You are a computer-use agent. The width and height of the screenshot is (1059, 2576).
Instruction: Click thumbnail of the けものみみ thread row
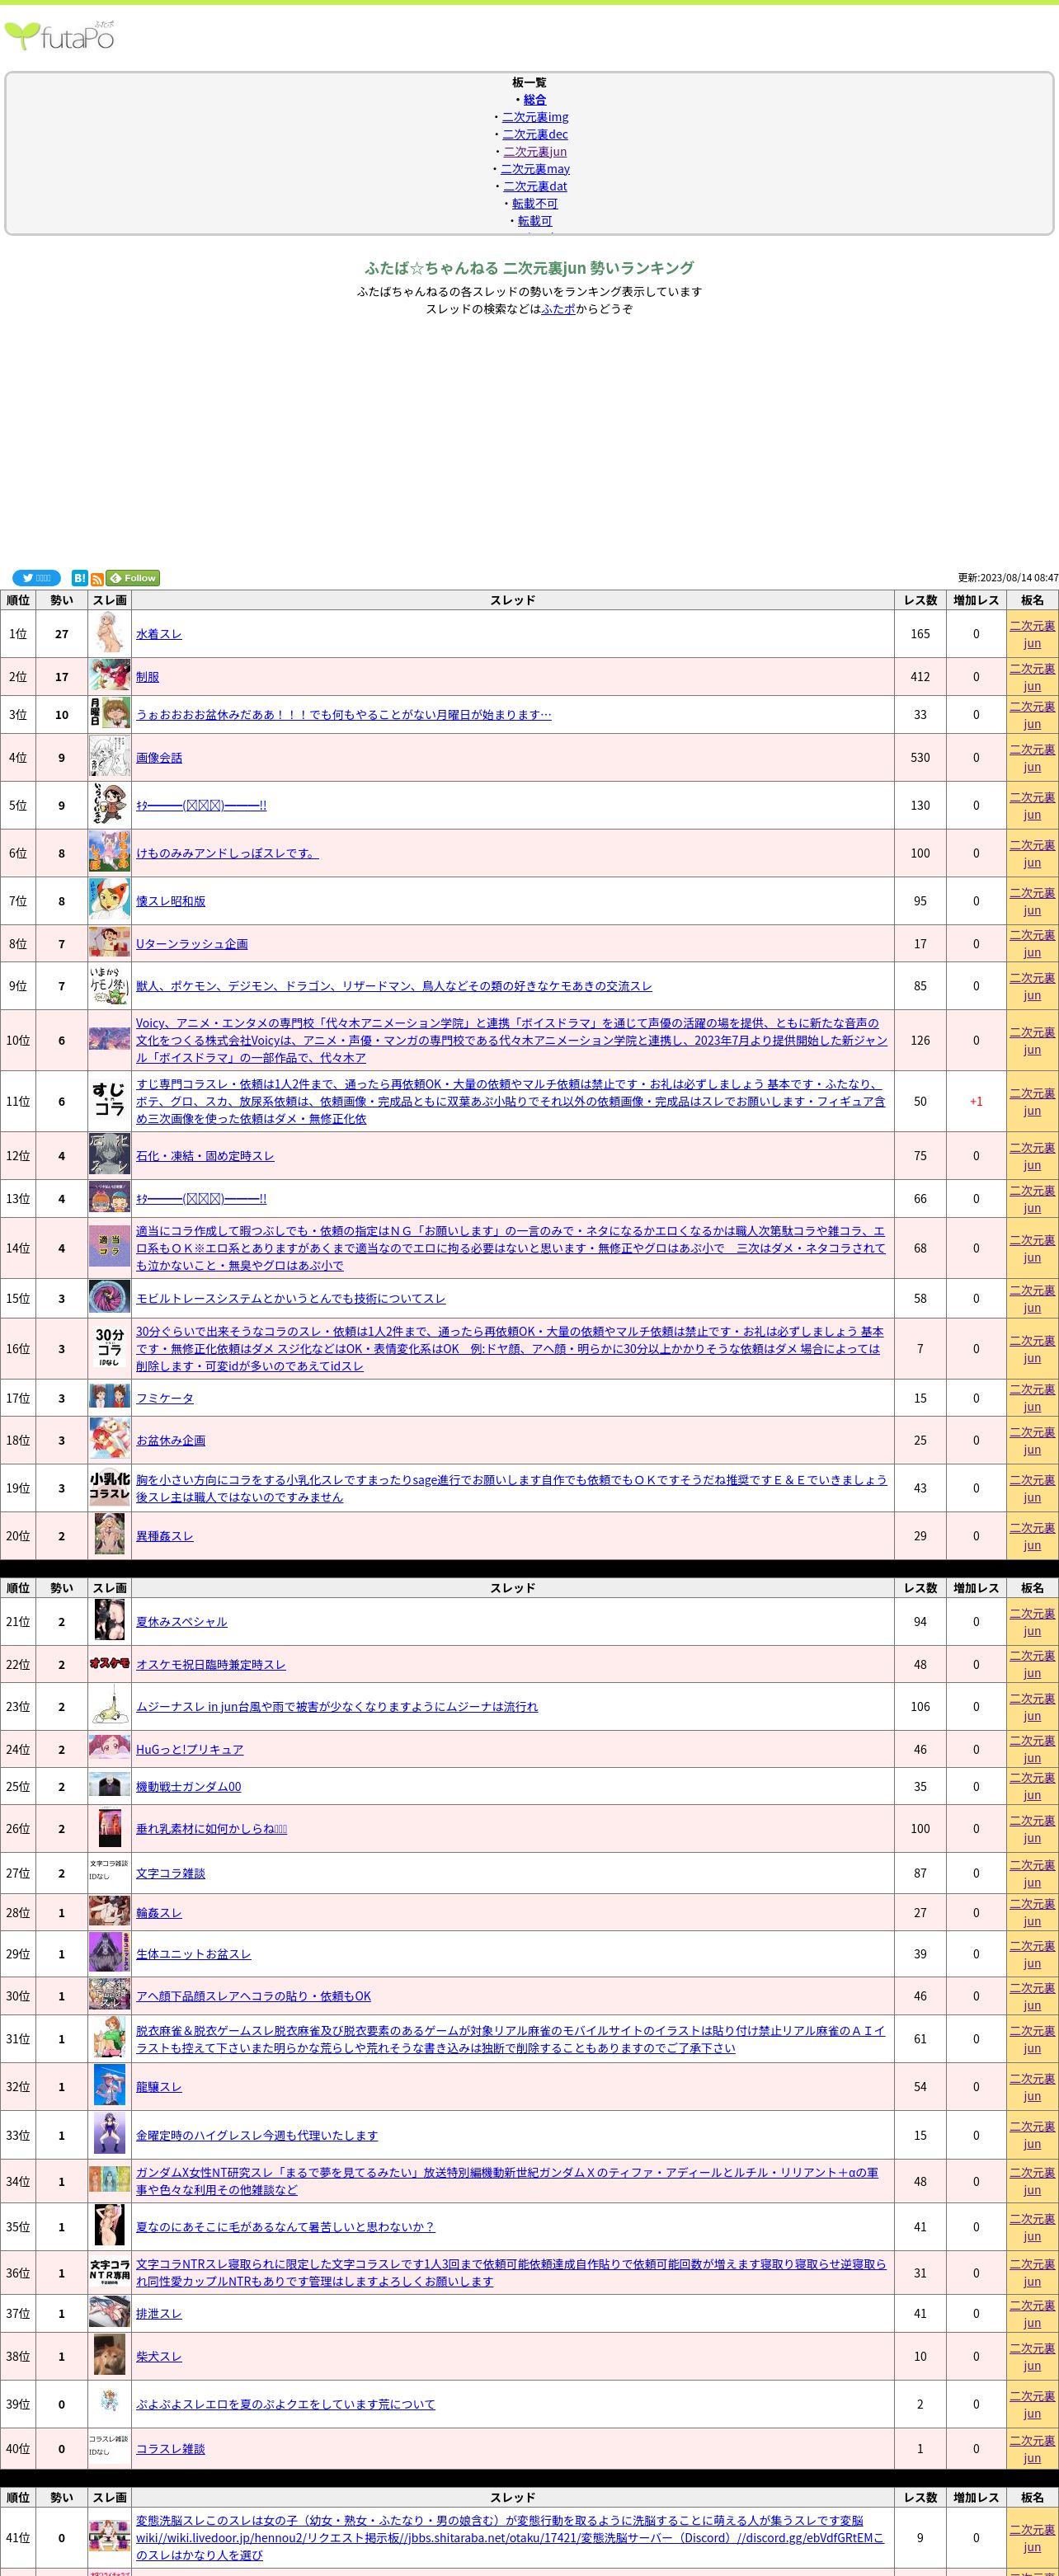click(109, 853)
